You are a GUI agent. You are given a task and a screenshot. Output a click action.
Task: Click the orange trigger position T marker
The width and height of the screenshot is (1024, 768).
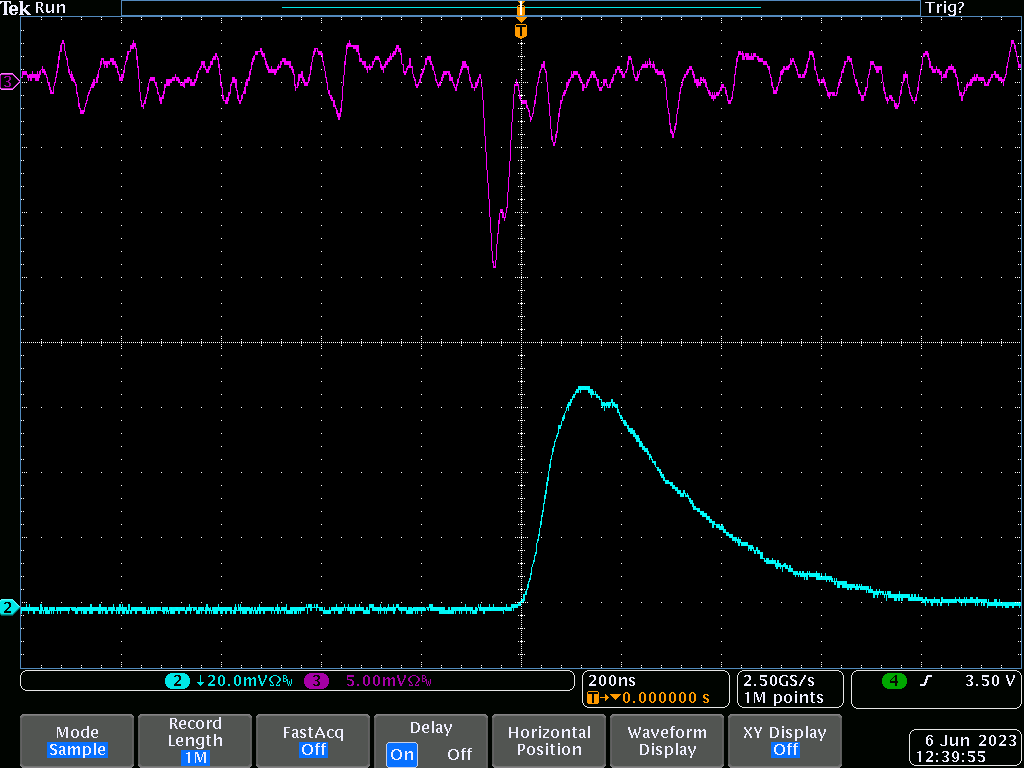pos(520,31)
